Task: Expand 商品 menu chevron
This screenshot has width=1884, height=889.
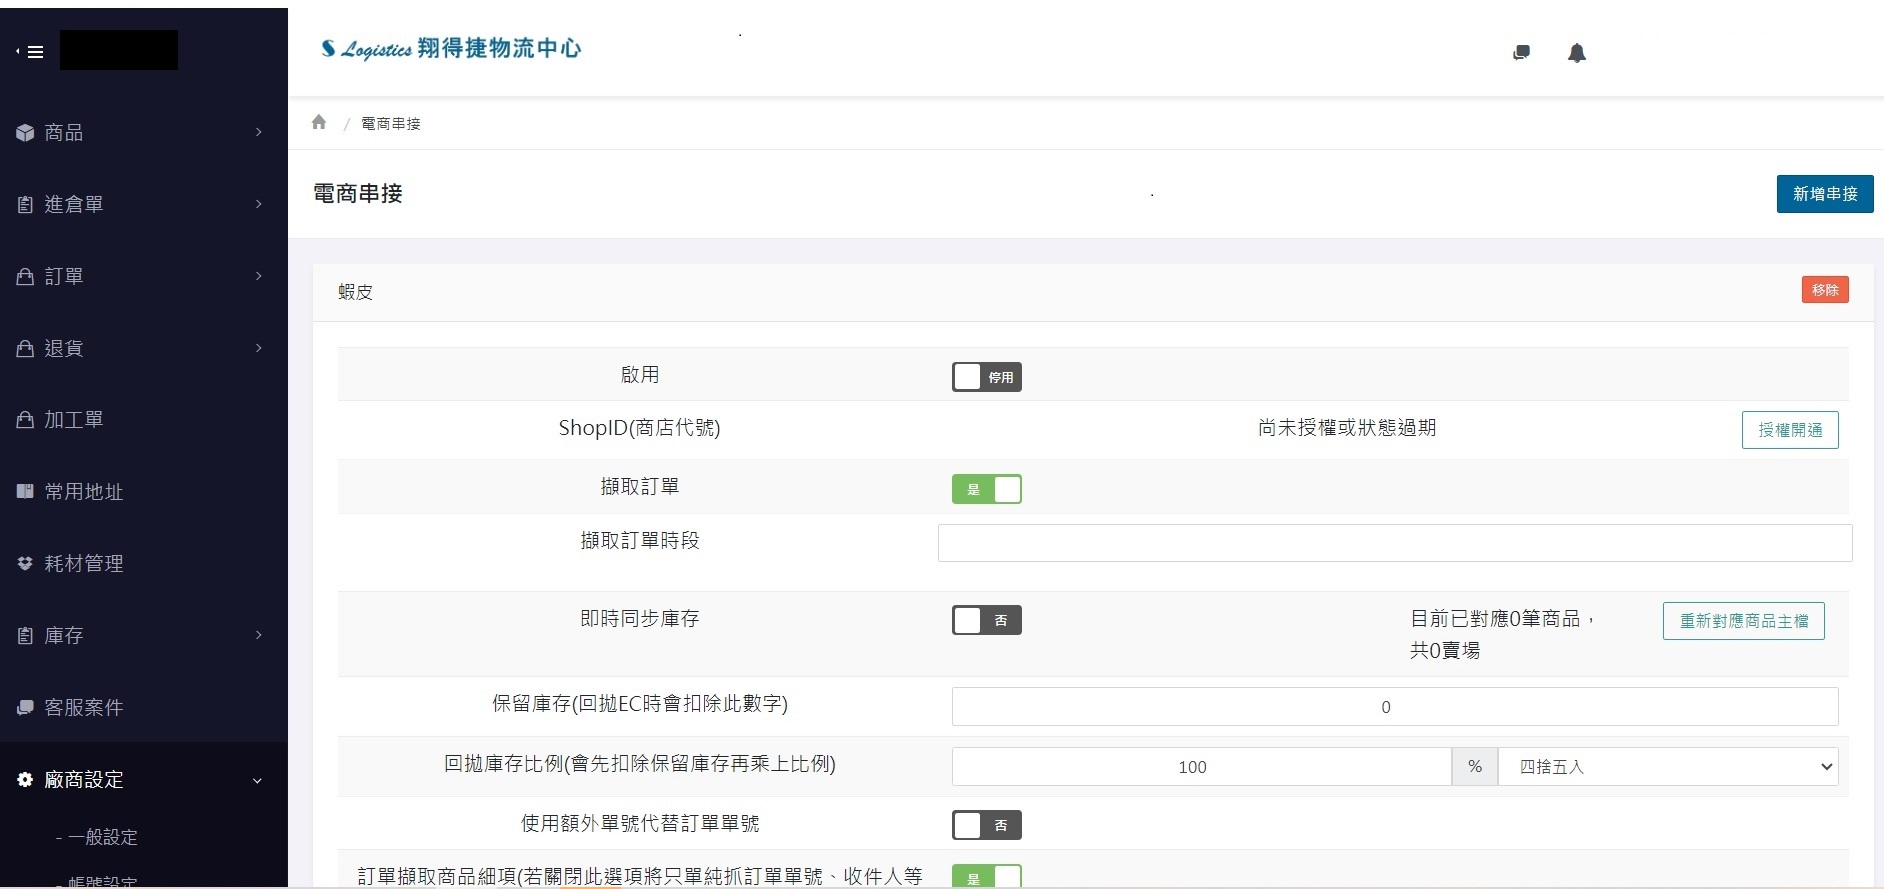Action: 258,132
